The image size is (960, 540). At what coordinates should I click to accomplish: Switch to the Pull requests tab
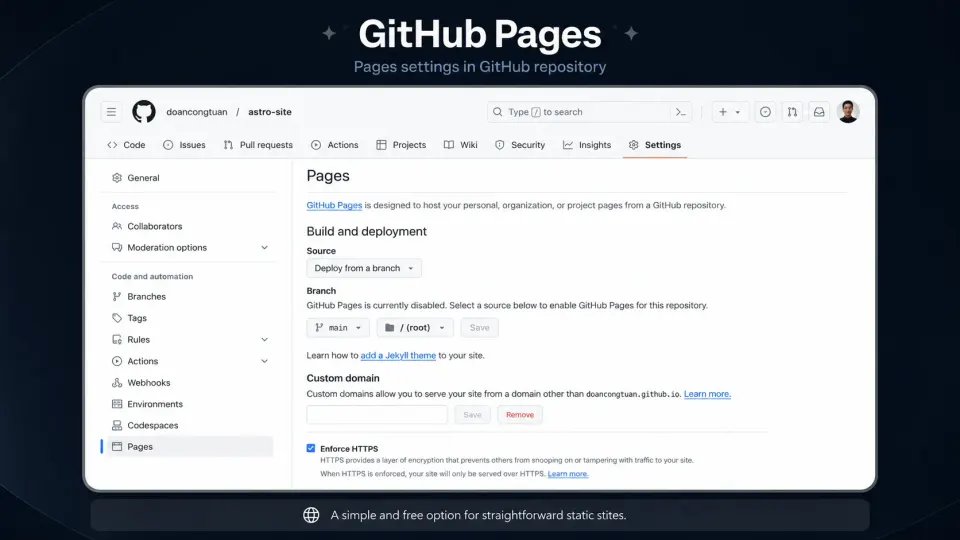258,145
